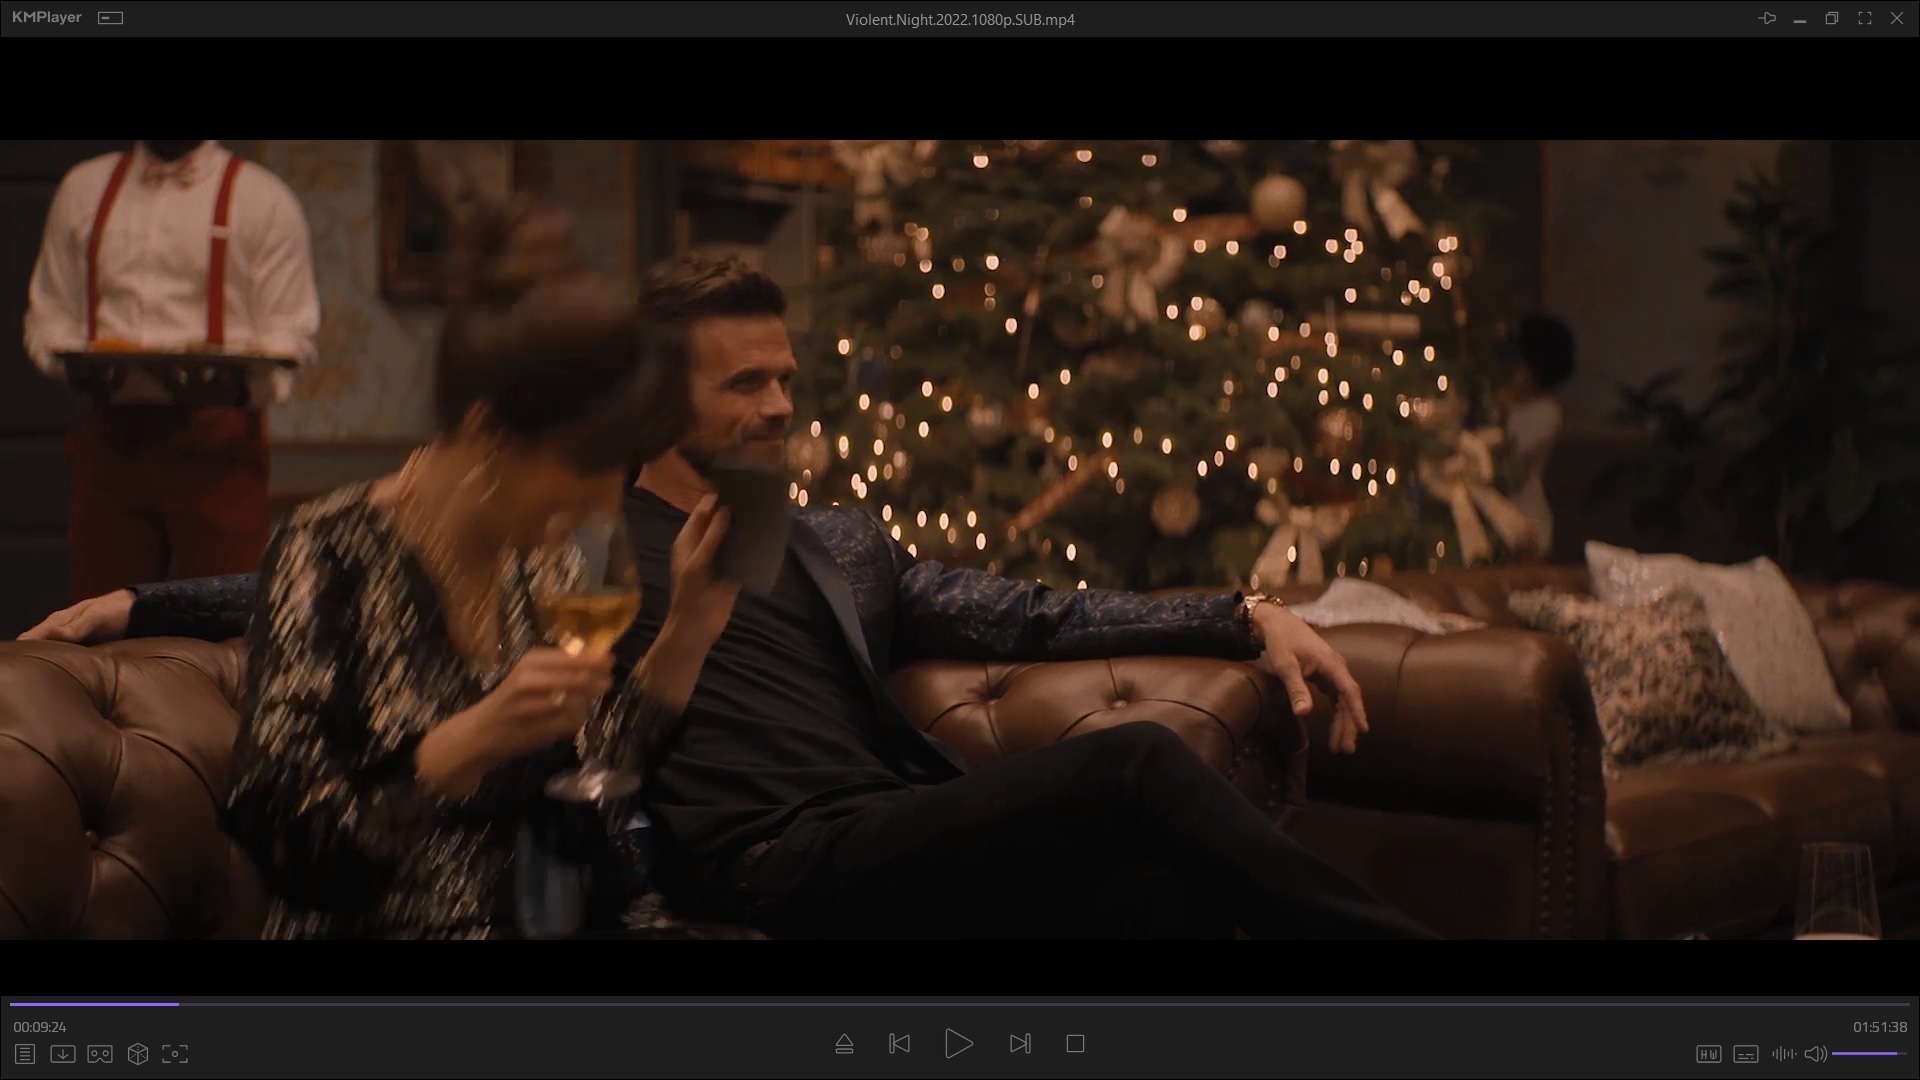The height and width of the screenshot is (1080, 1920).
Task: Pin the window always on top
Action: 1767,18
